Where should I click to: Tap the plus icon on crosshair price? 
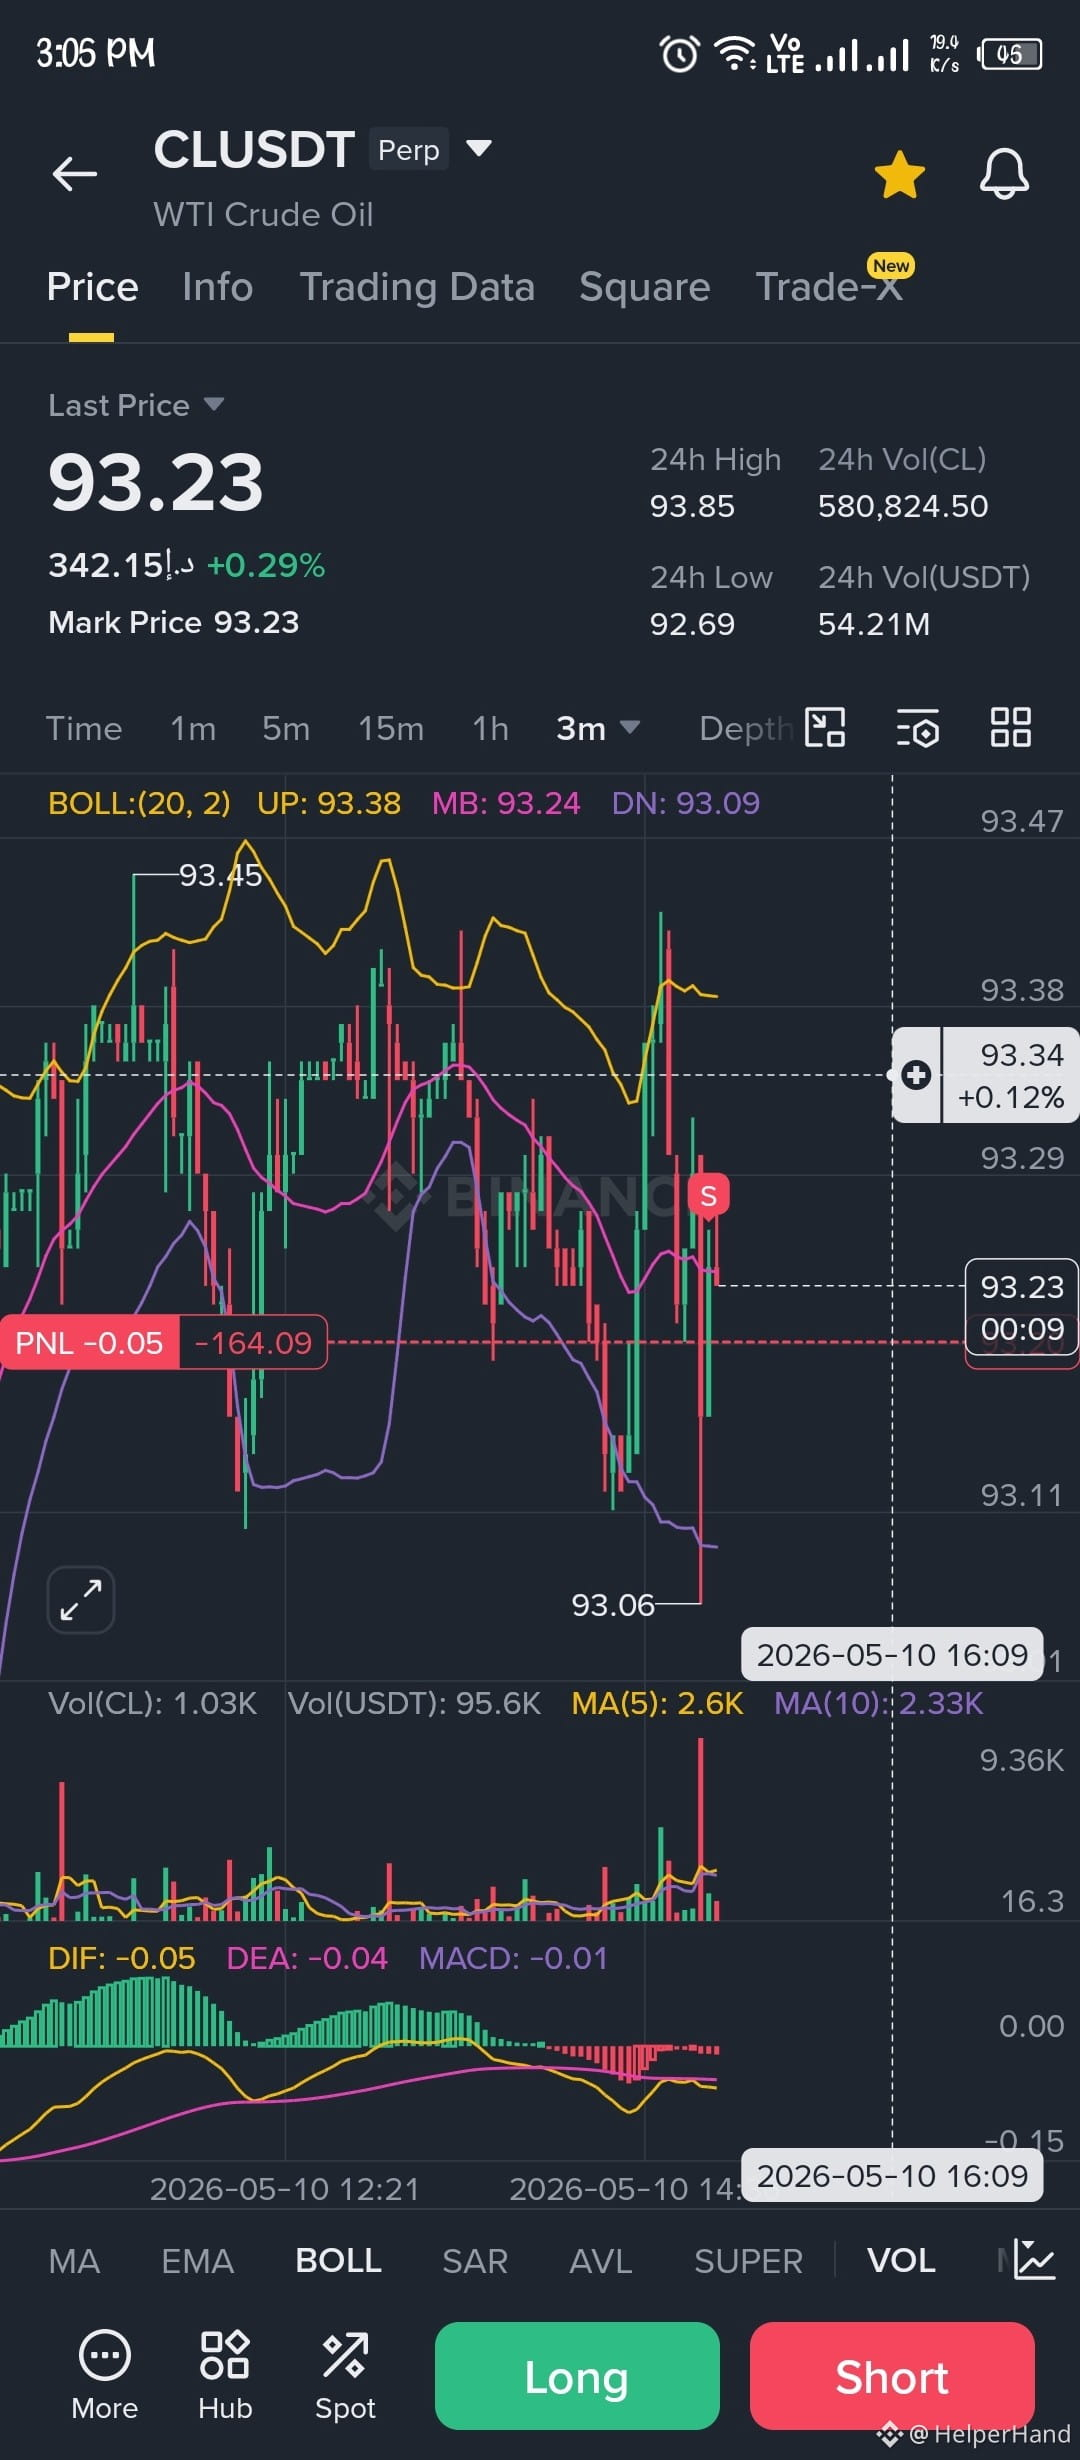point(916,1075)
